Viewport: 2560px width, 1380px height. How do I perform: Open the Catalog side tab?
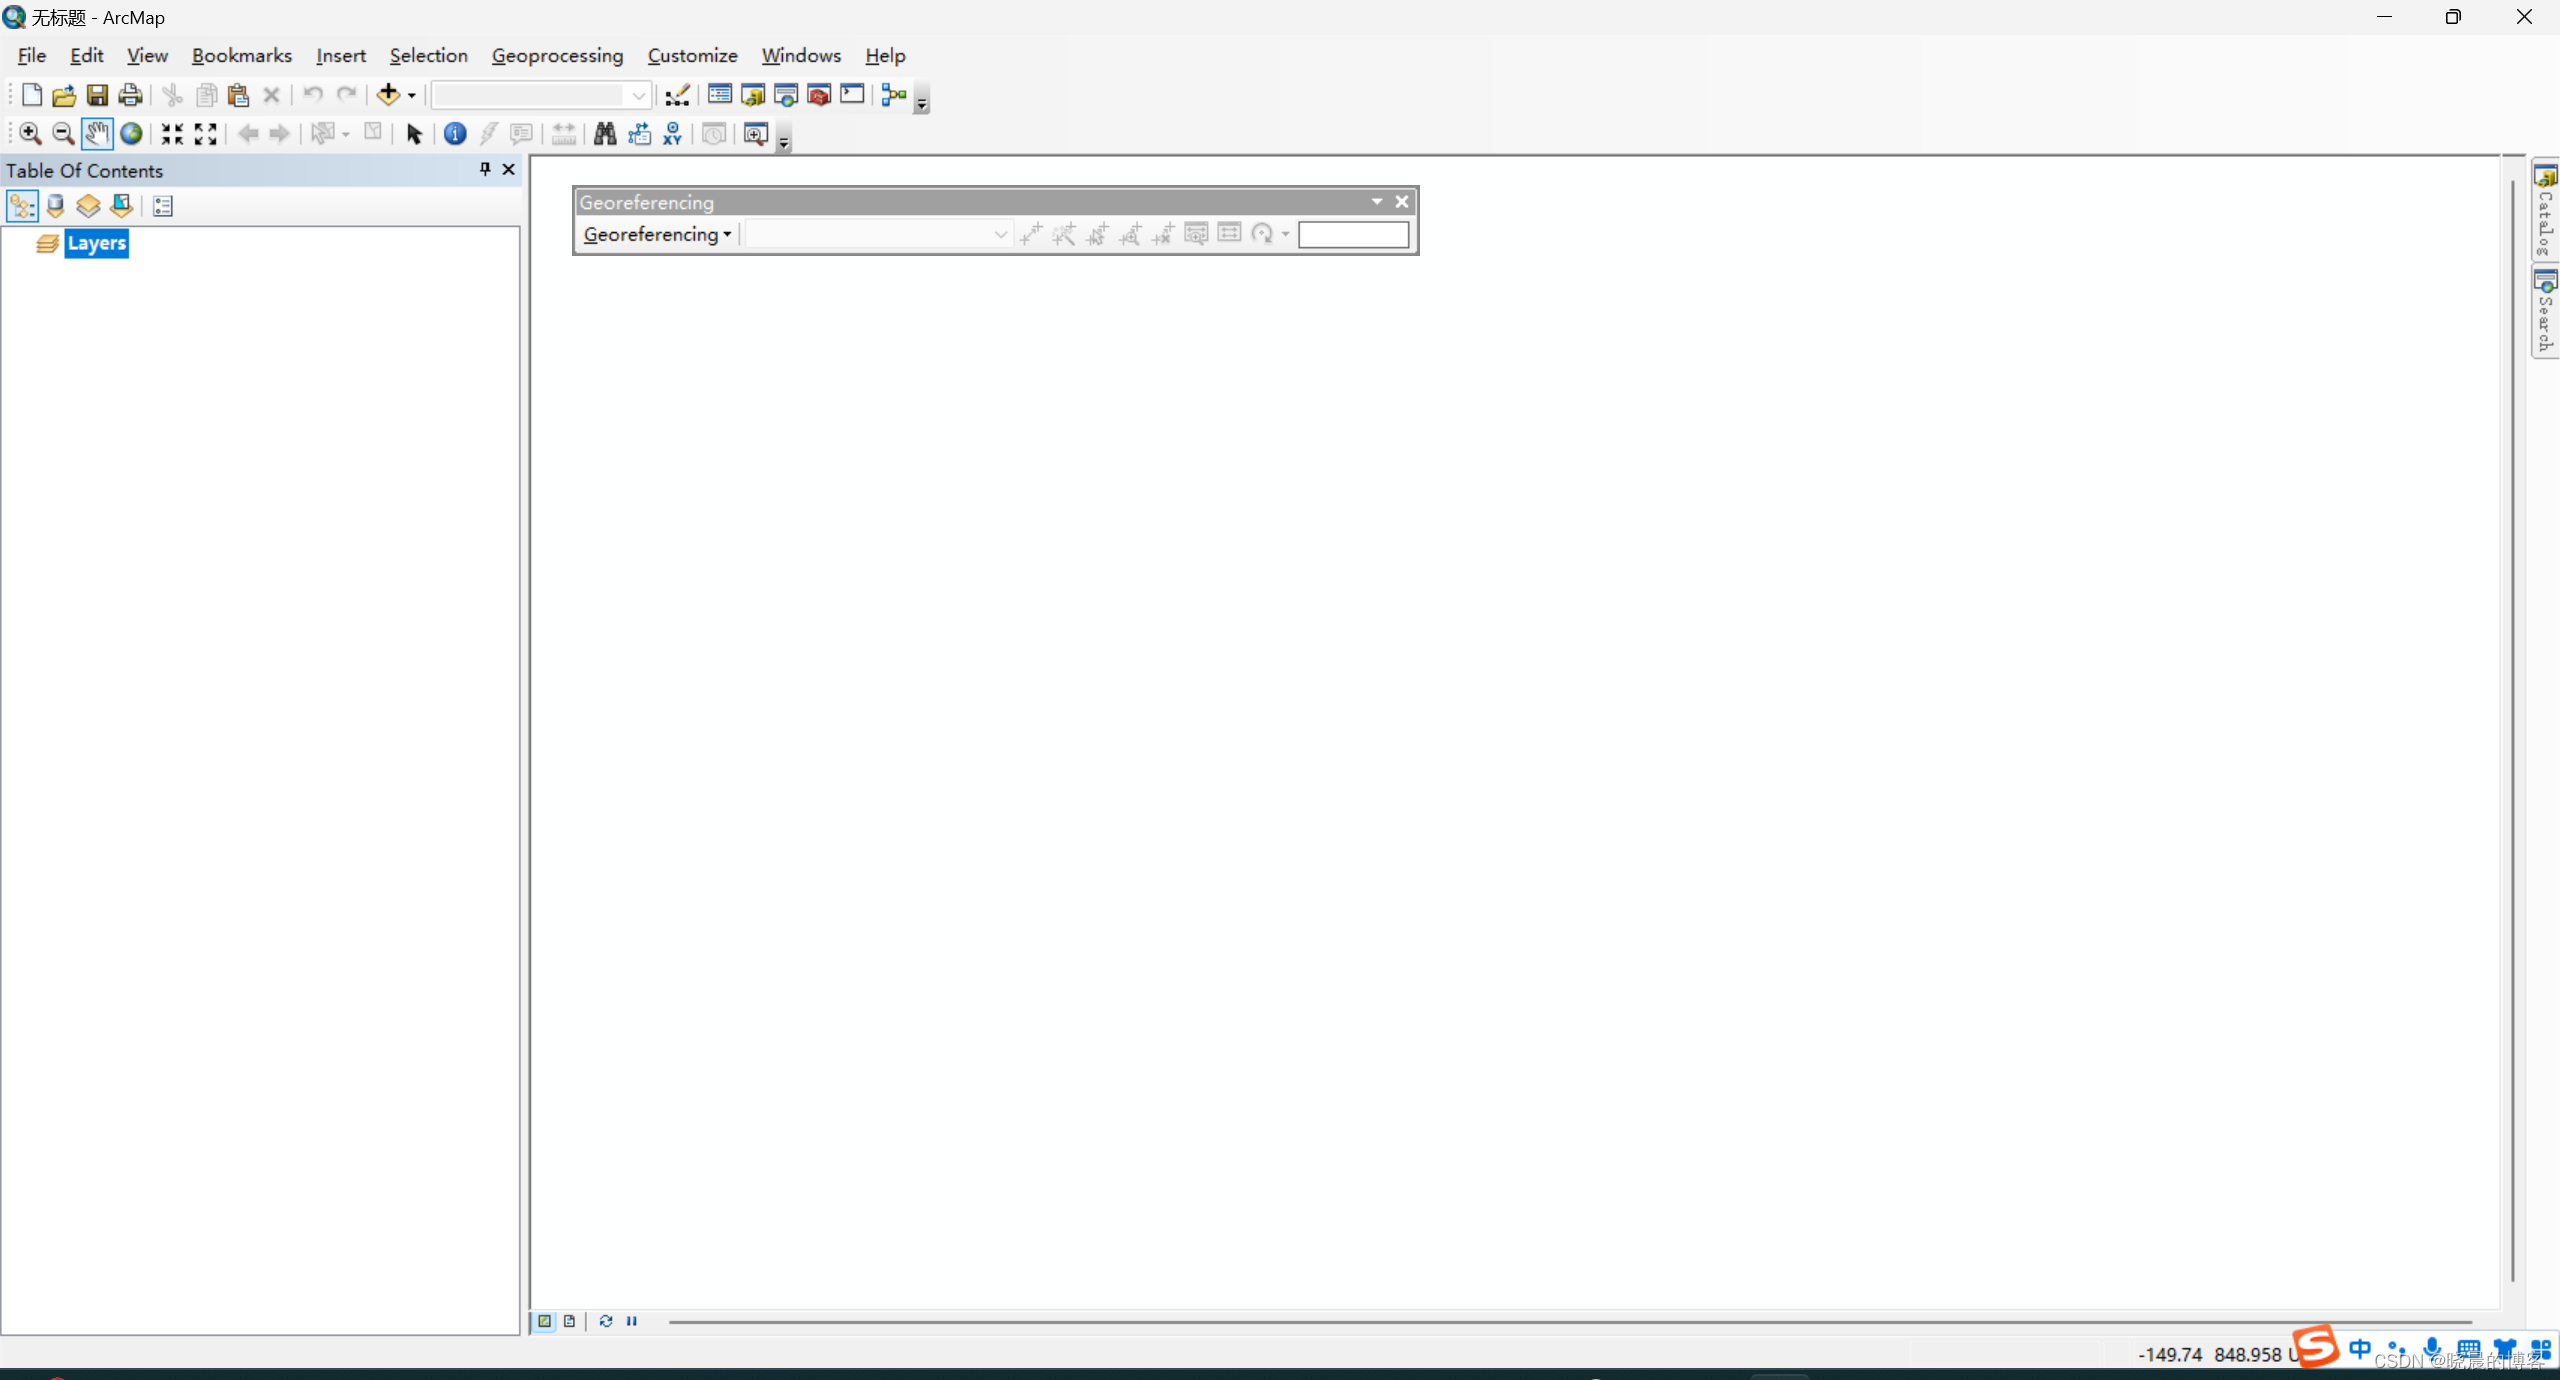2546,210
